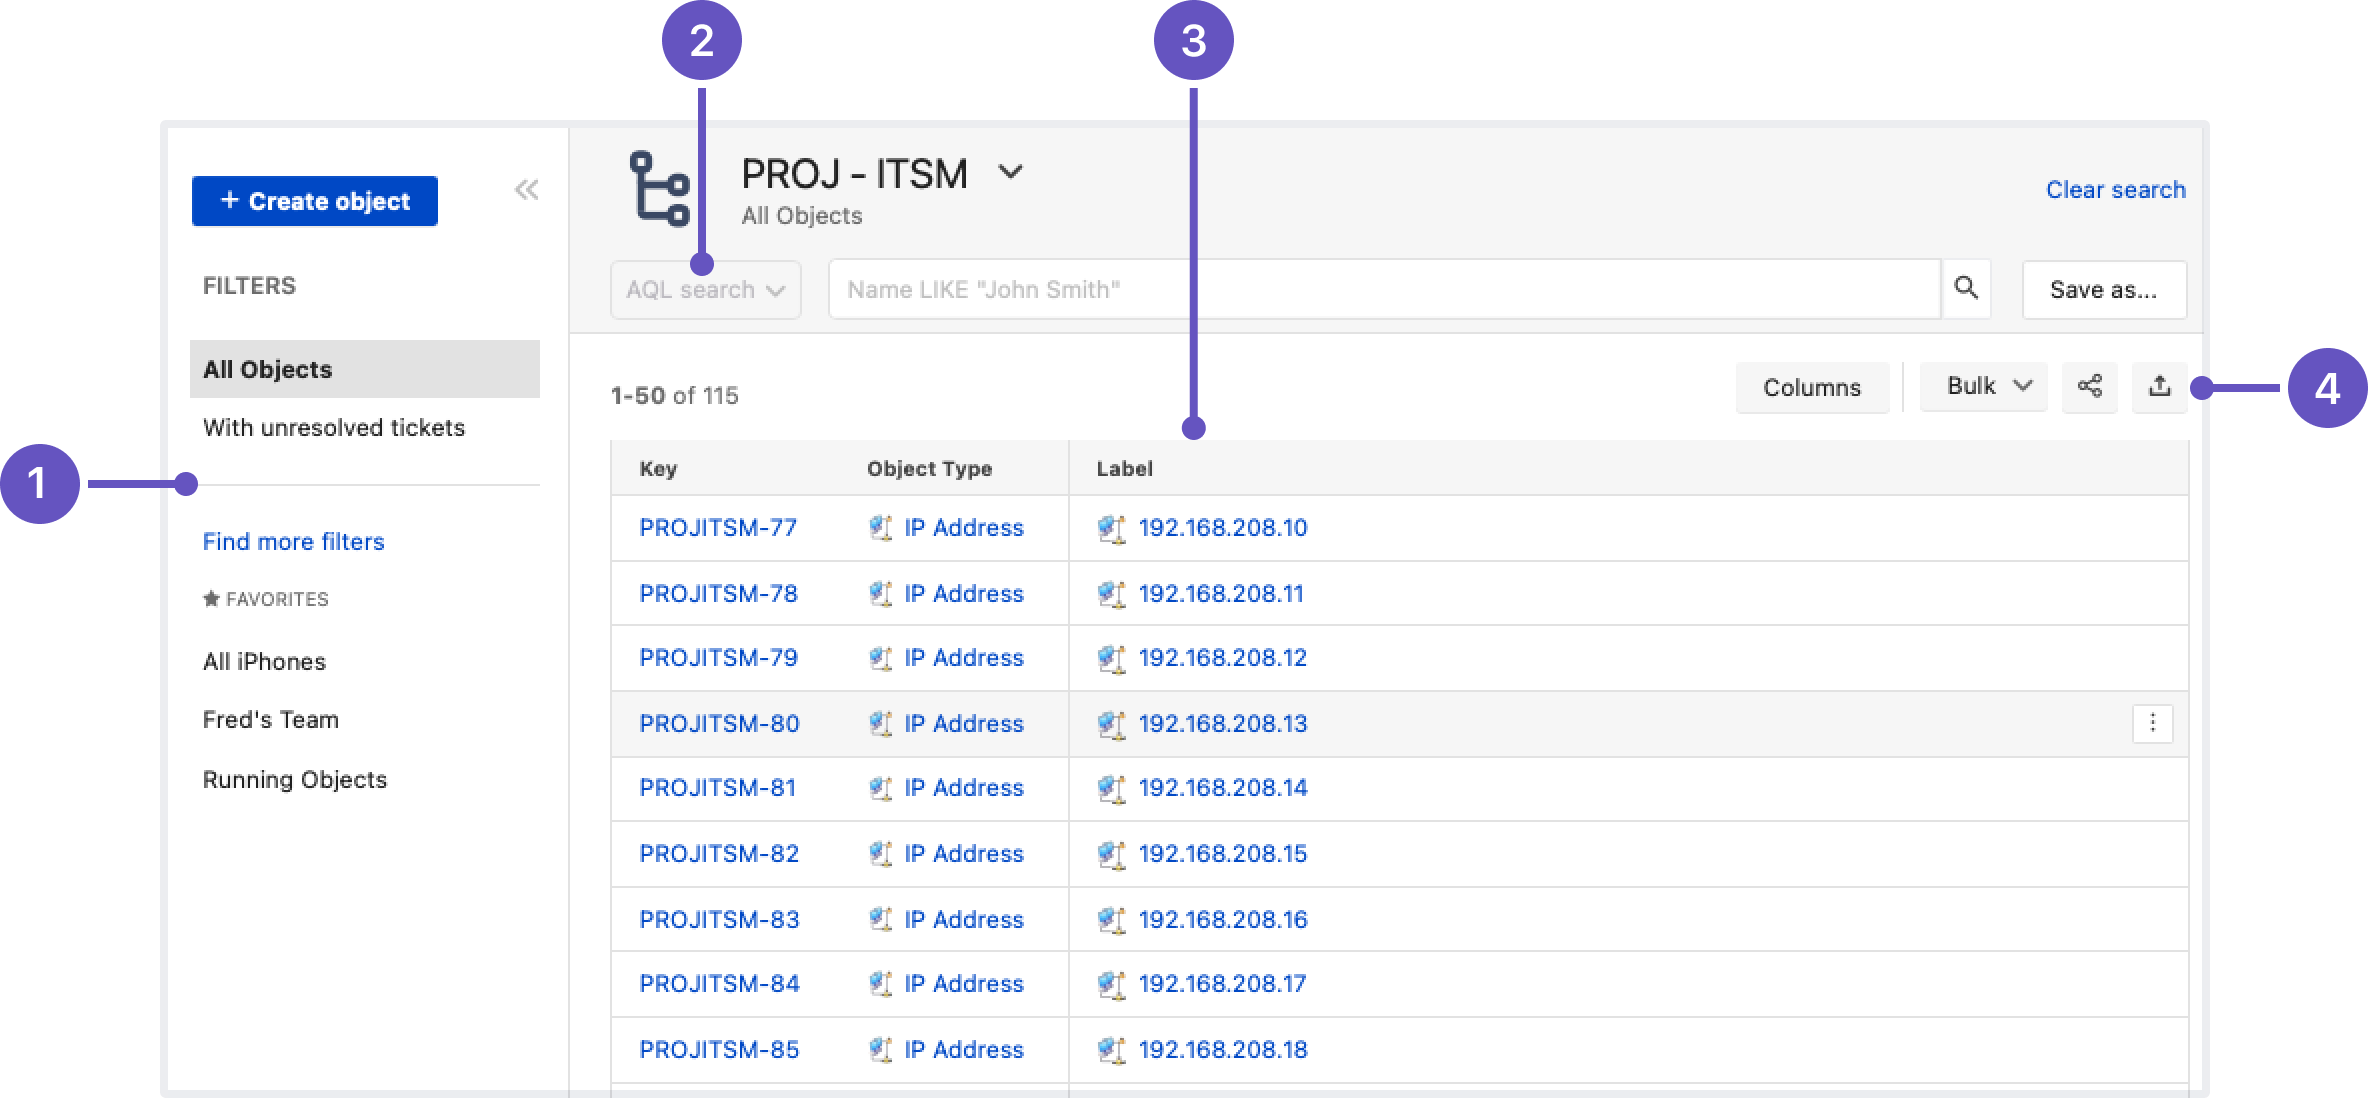The height and width of the screenshot is (1098, 2368).
Task: Click the AQL query input field
Action: click(1383, 290)
